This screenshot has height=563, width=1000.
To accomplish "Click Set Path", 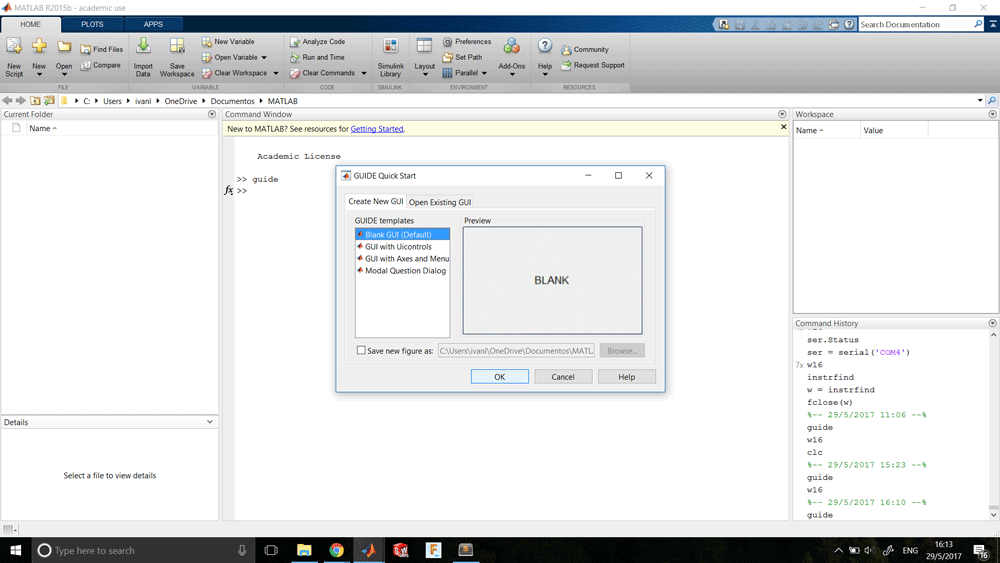I will (x=462, y=57).
